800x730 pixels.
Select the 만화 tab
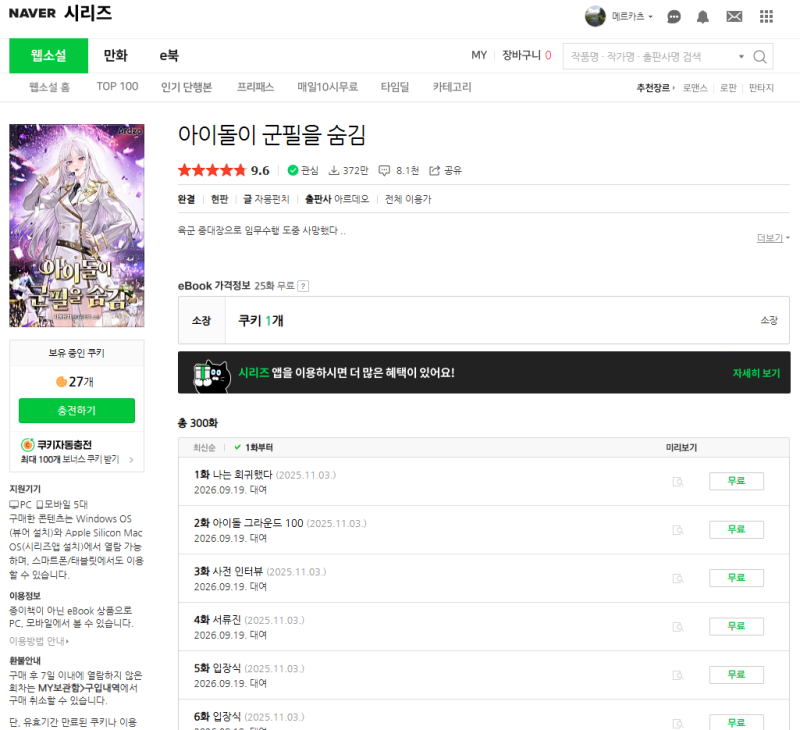[x=115, y=56]
